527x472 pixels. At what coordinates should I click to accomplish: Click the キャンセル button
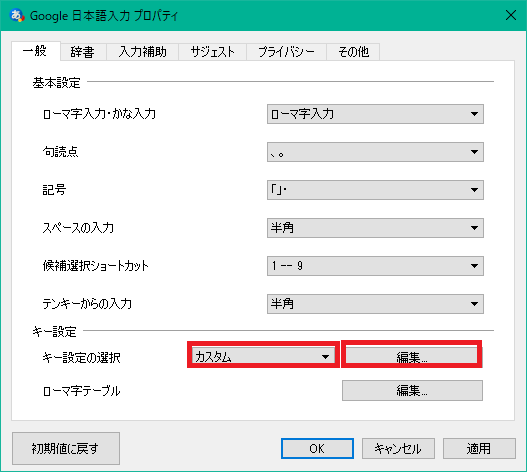[398, 448]
